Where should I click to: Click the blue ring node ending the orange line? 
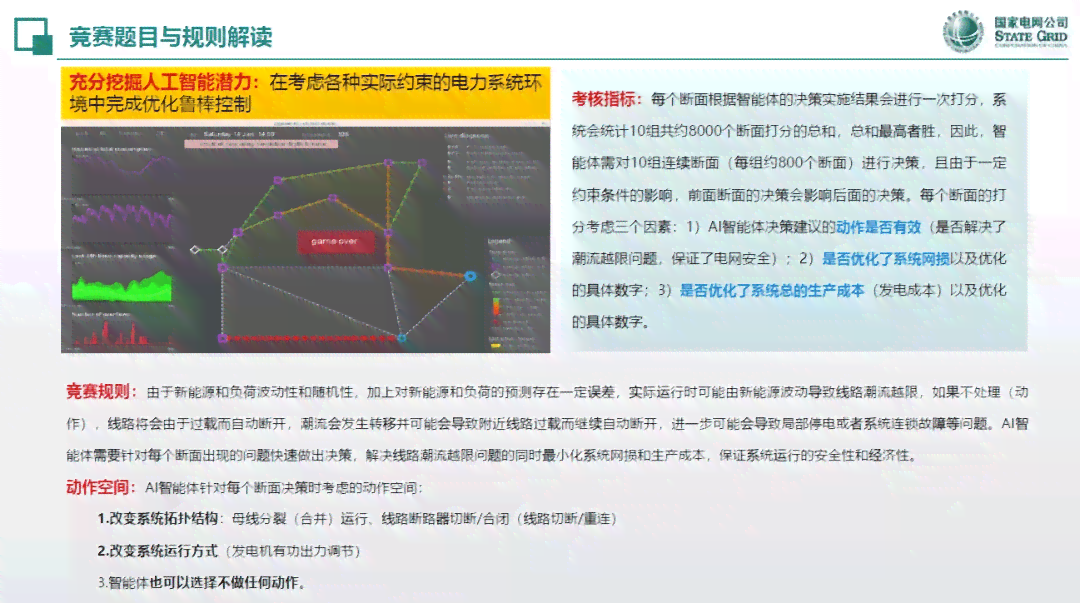click(x=470, y=276)
